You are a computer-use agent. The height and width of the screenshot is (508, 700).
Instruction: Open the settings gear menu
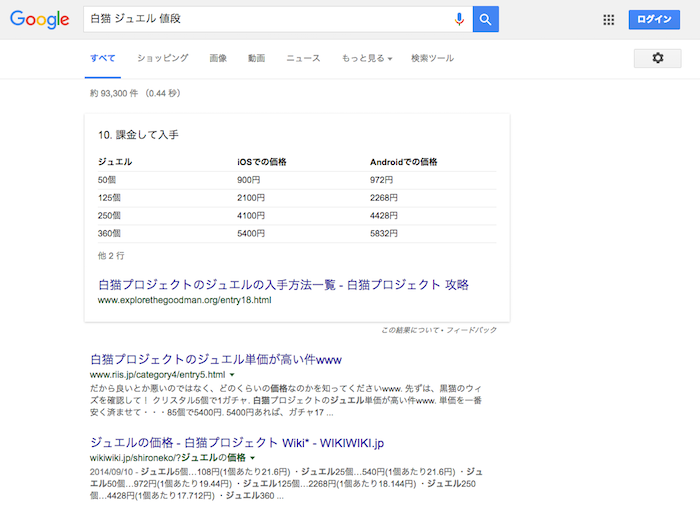657,58
